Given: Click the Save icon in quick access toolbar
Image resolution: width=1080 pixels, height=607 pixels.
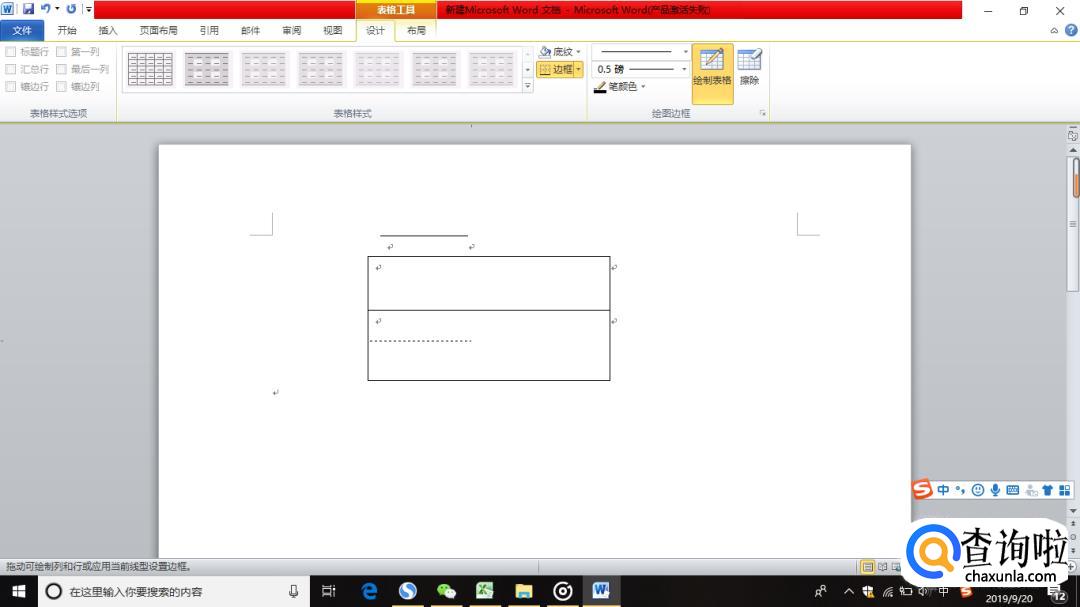Looking at the screenshot, I should tap(28, 9).
